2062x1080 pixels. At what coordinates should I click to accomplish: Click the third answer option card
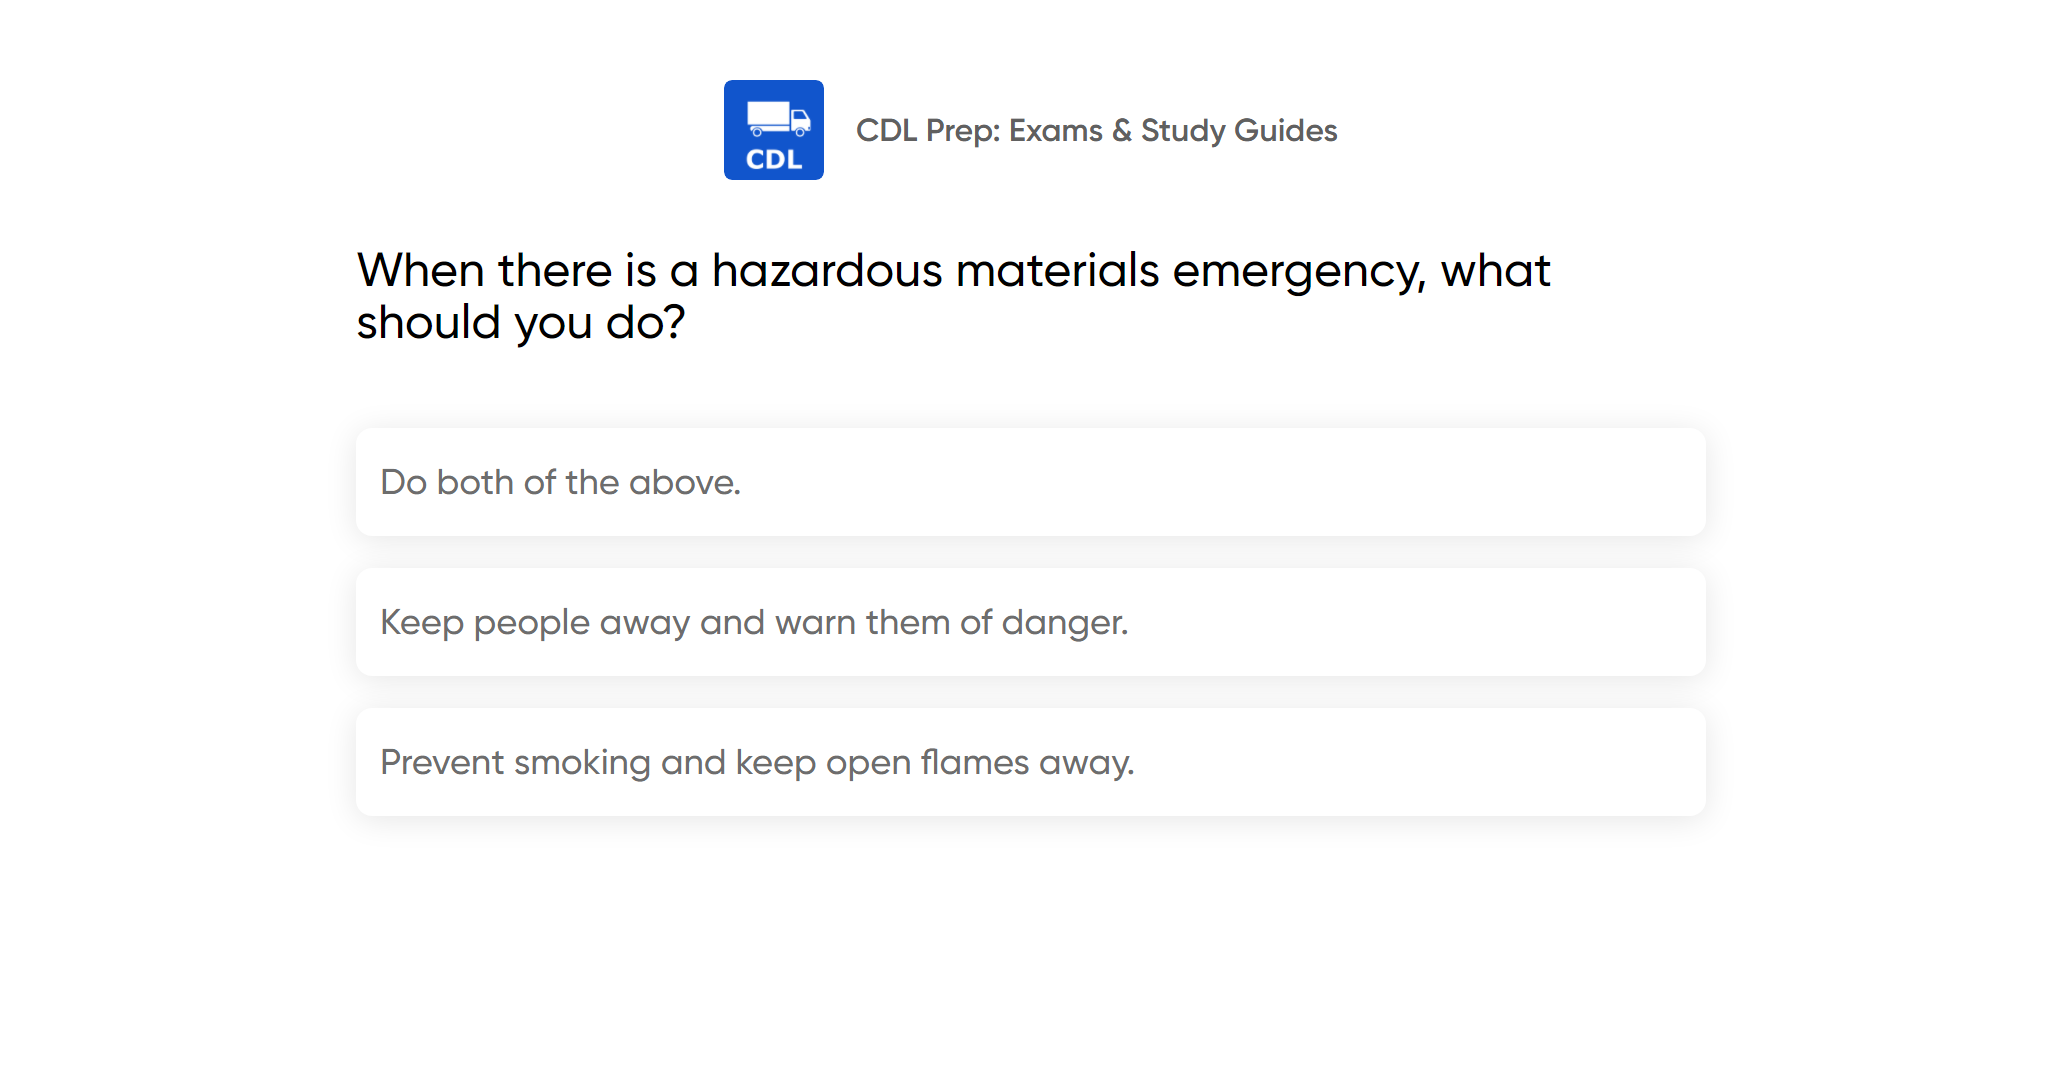(1030, 762)
